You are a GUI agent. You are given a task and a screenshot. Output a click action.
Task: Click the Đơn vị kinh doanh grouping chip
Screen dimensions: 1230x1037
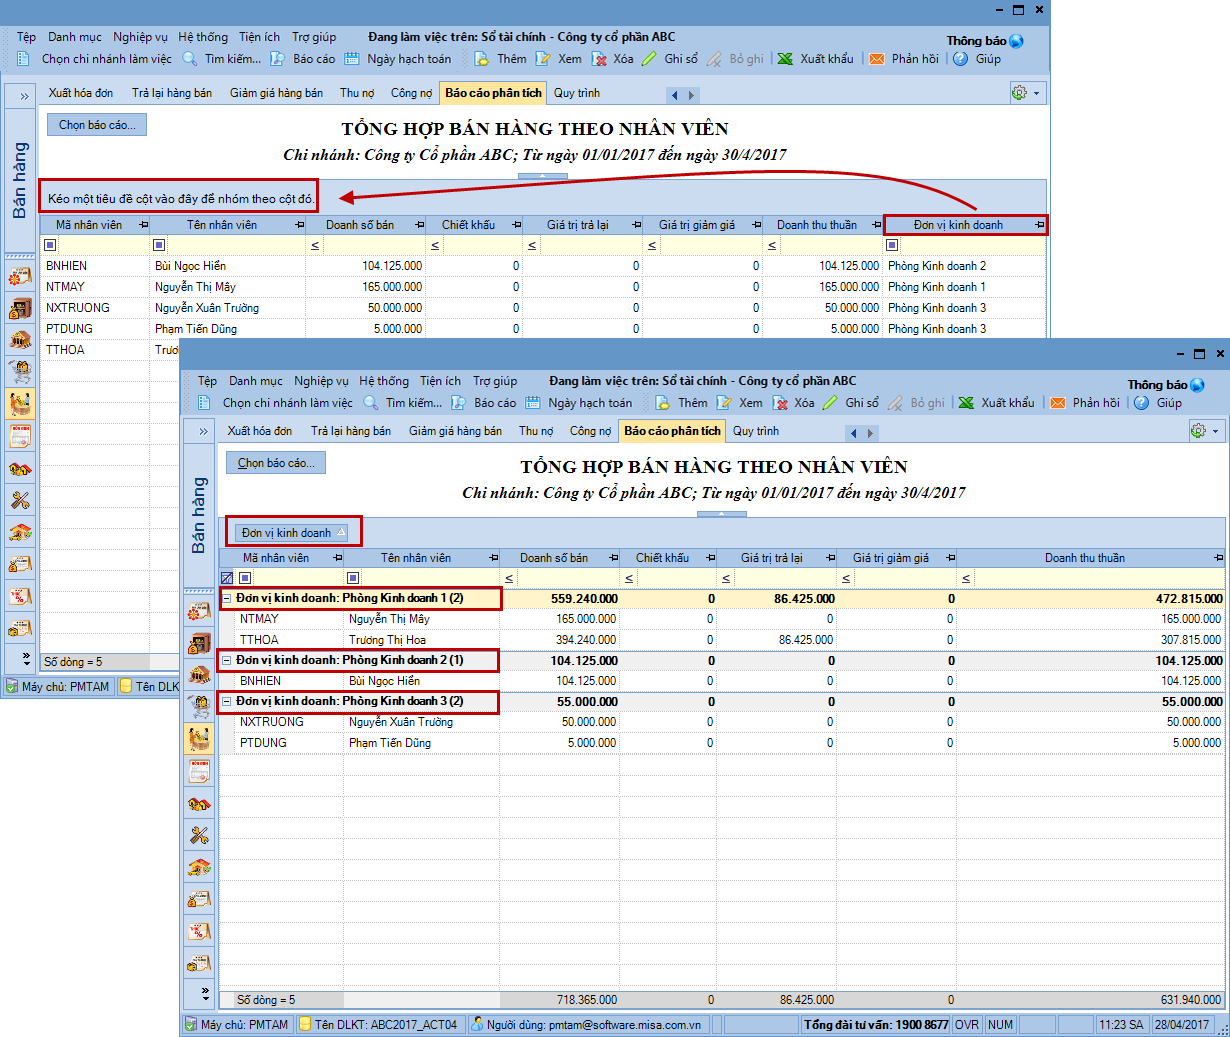click(x=292, y=533)
